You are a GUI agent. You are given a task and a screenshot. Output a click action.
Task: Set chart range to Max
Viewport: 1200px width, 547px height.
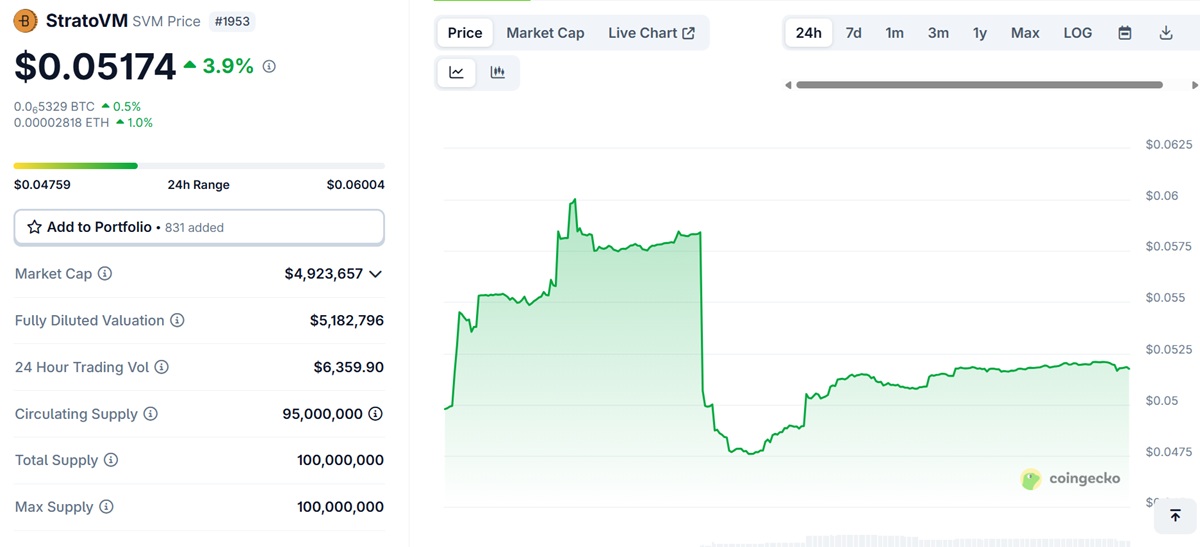[x=1025, y=33]
